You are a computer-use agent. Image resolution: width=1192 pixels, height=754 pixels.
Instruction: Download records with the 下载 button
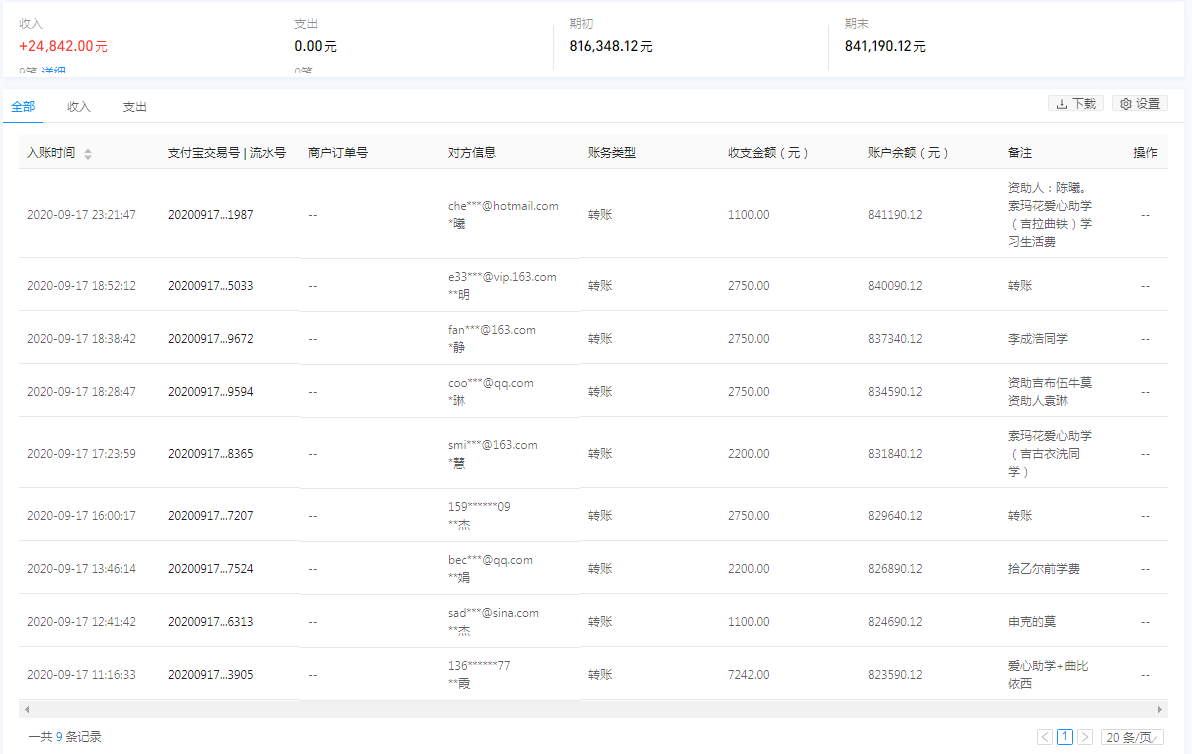tap(1076, 104)
